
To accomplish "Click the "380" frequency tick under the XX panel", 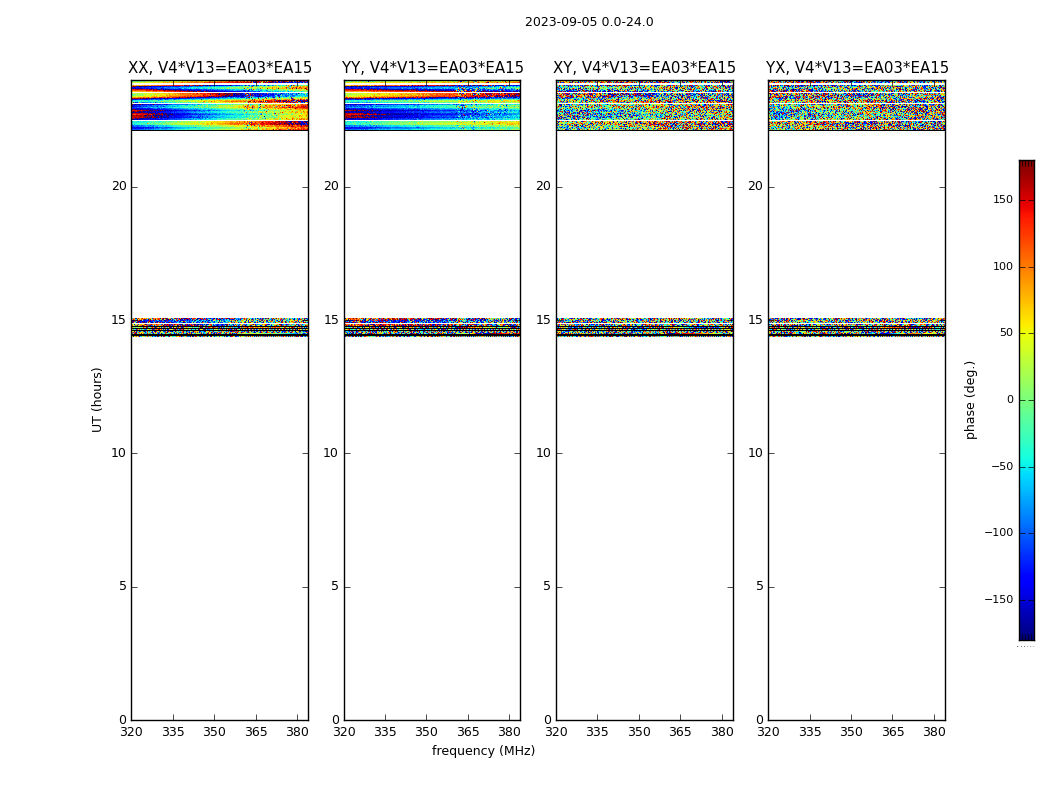I will point(297,732).
